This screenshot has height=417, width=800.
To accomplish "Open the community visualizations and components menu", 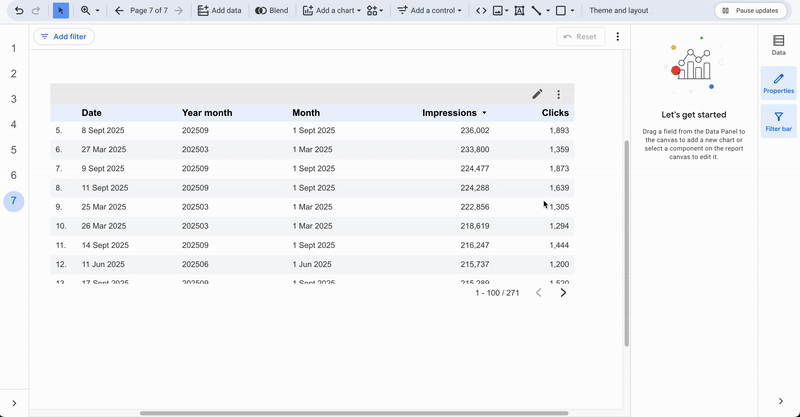I will [375, 10].
